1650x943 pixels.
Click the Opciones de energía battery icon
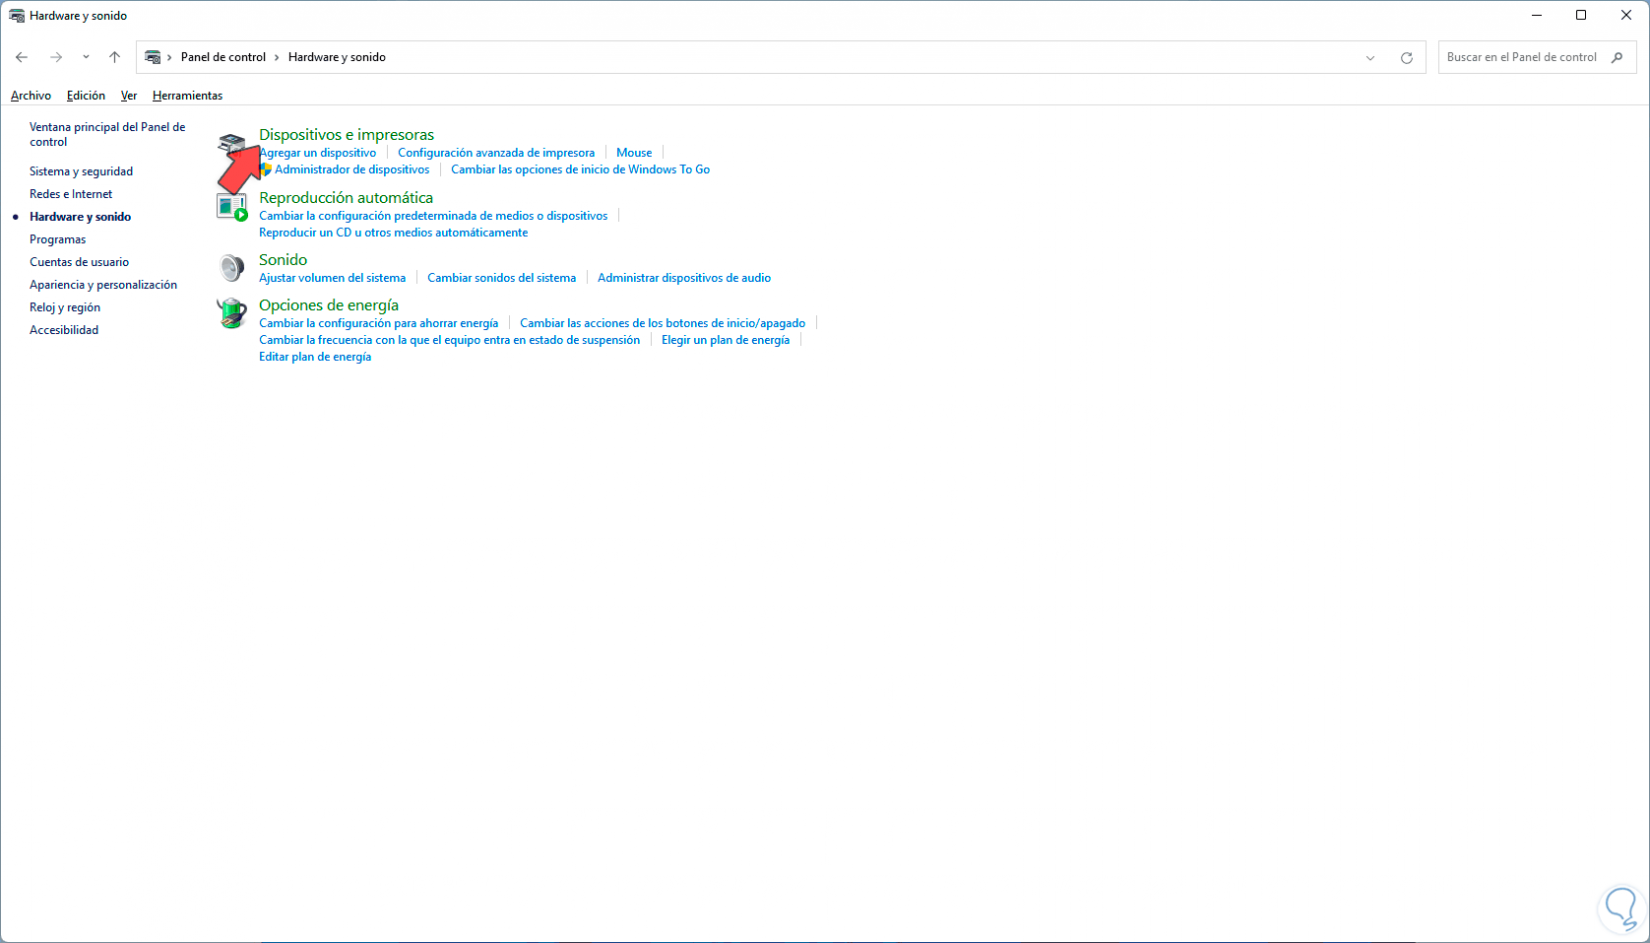[x=232, y=313]
